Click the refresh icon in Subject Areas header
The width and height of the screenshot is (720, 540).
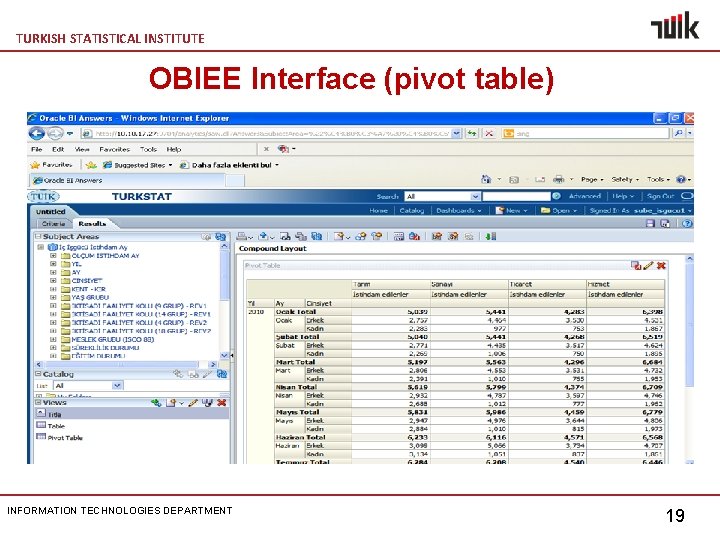click(220, 236)
